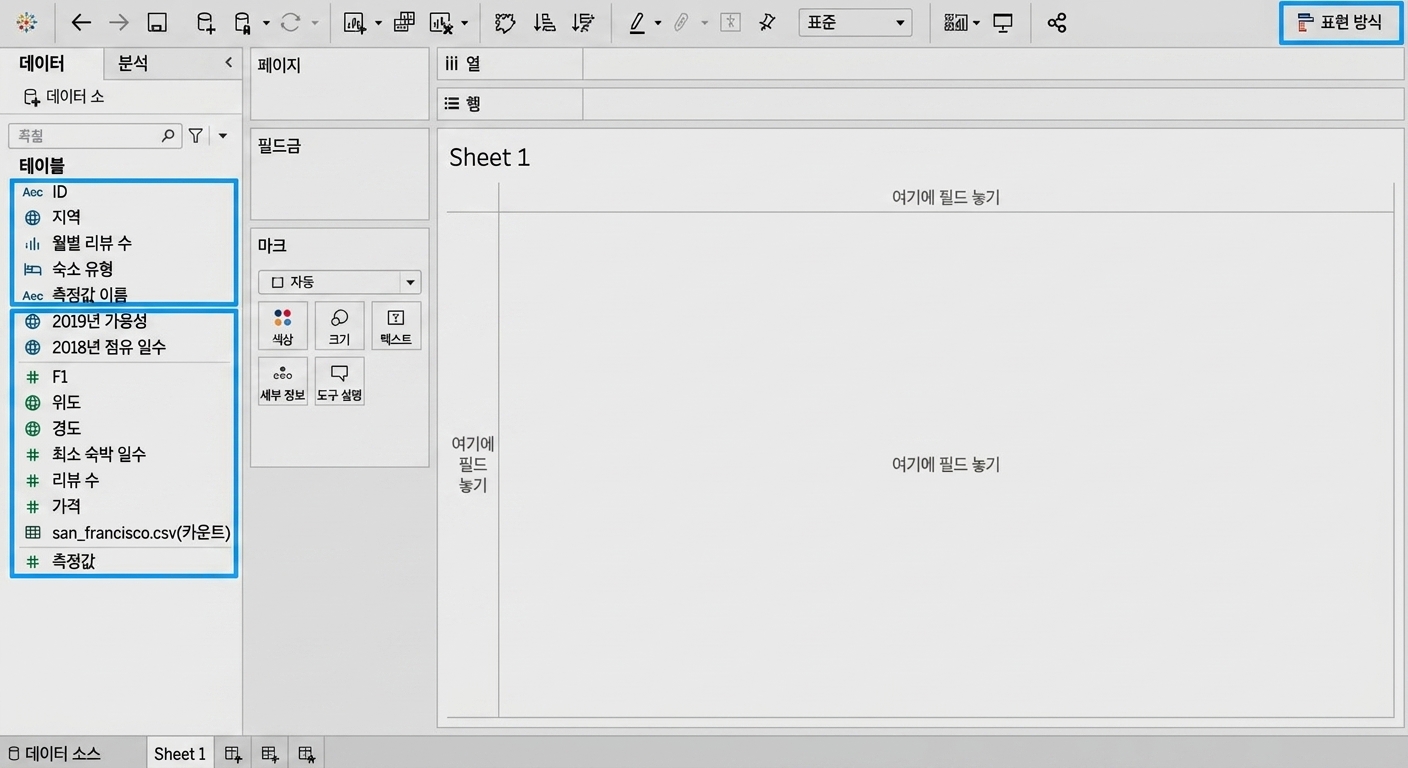Click the show/hide cards icon
Viewport: 1408px width, 768px height.
(956, 22)
